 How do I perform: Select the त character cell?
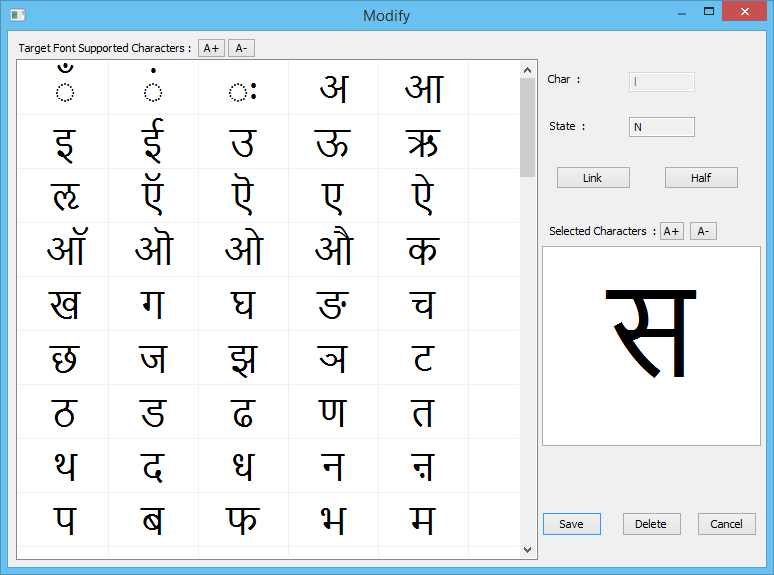(423, 412)
